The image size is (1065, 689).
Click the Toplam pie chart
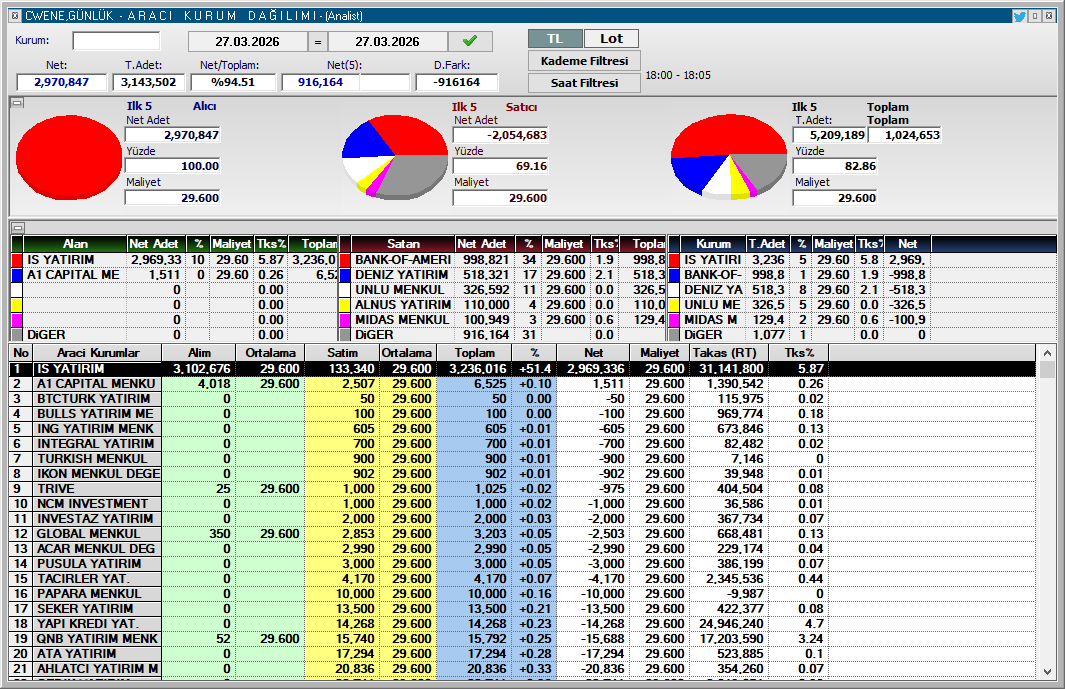(728, 159)
